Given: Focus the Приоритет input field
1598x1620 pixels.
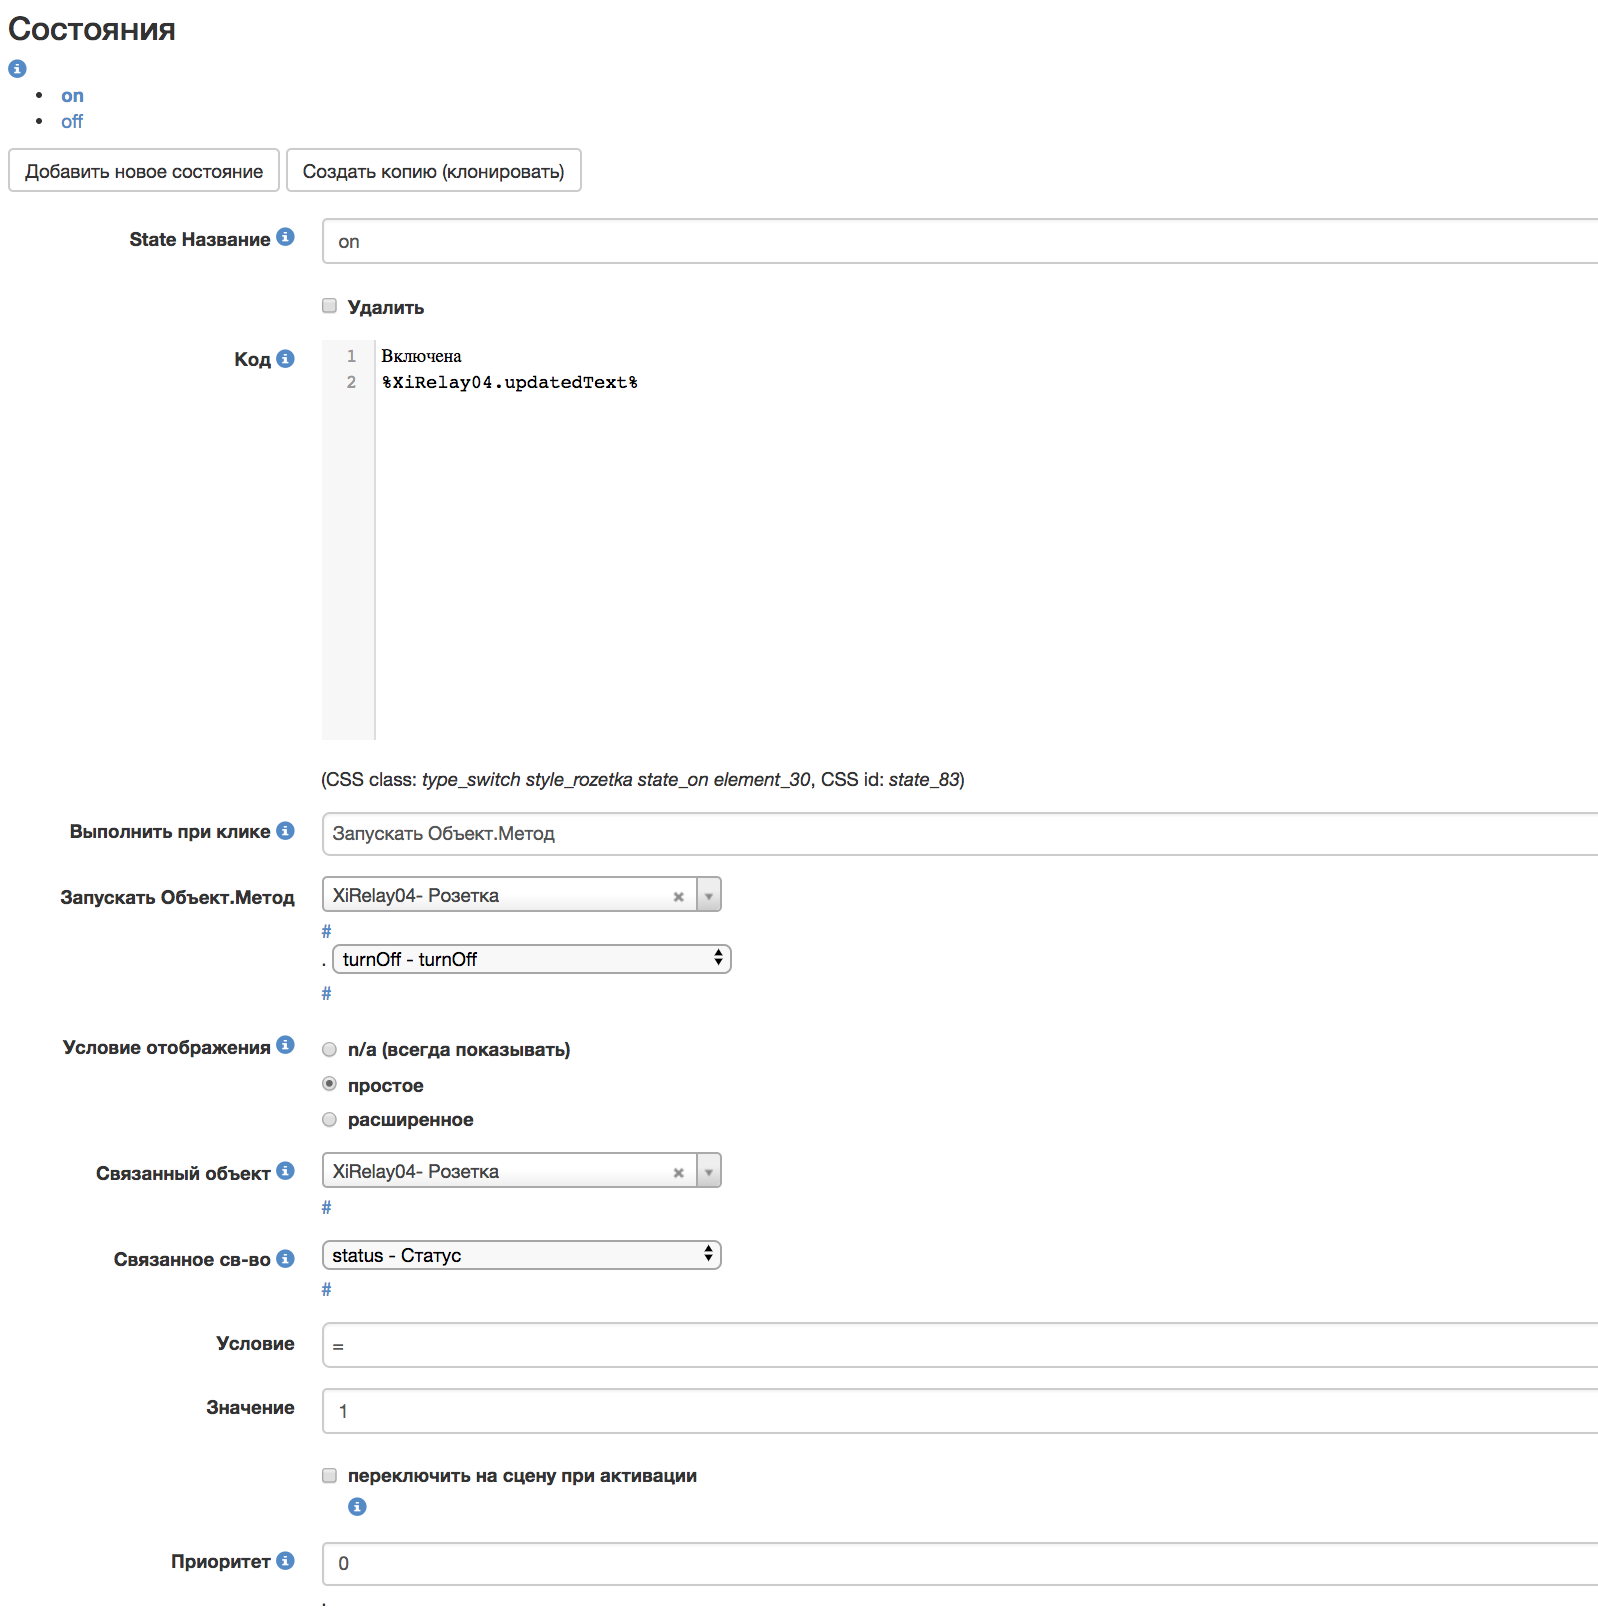Looking at the screenshot, I should tap(960, 1563).
